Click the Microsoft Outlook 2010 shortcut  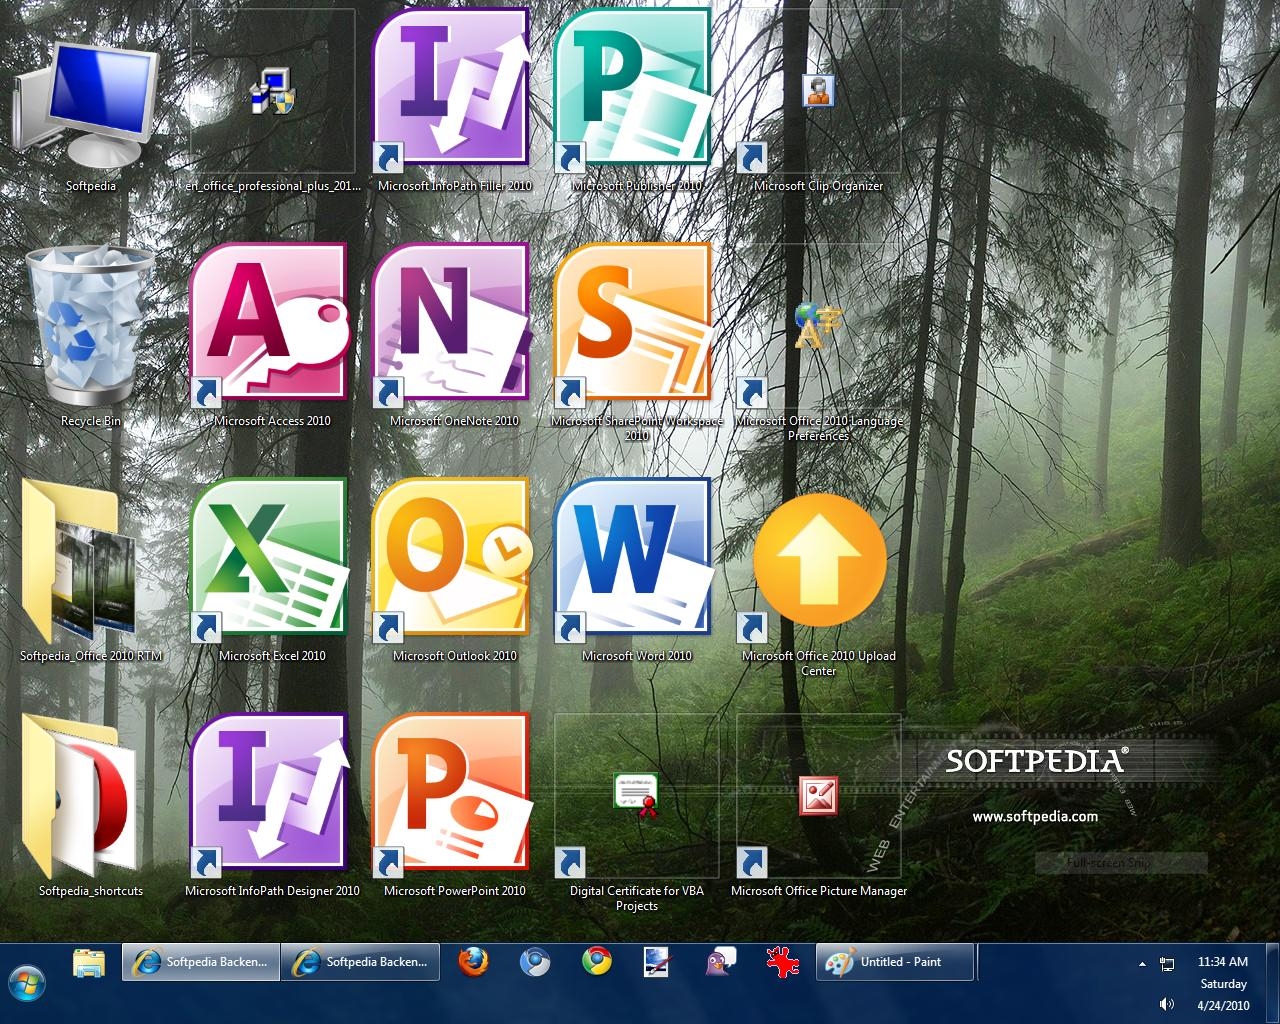click(x=452, y=558)
